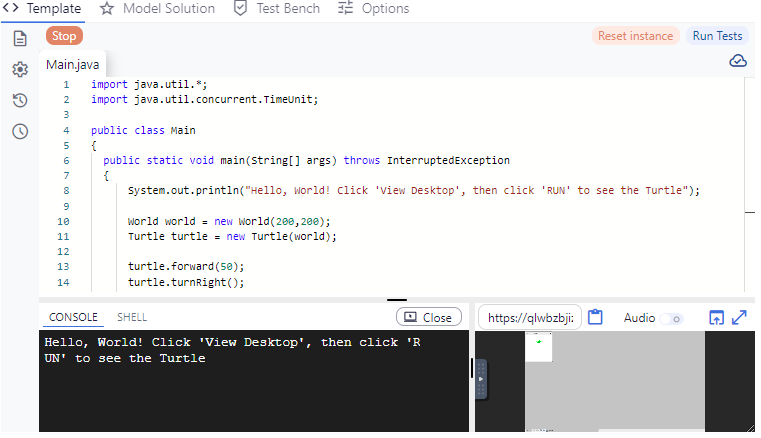Select the Template tab
The image size is (761, 438).
point(43,8)
